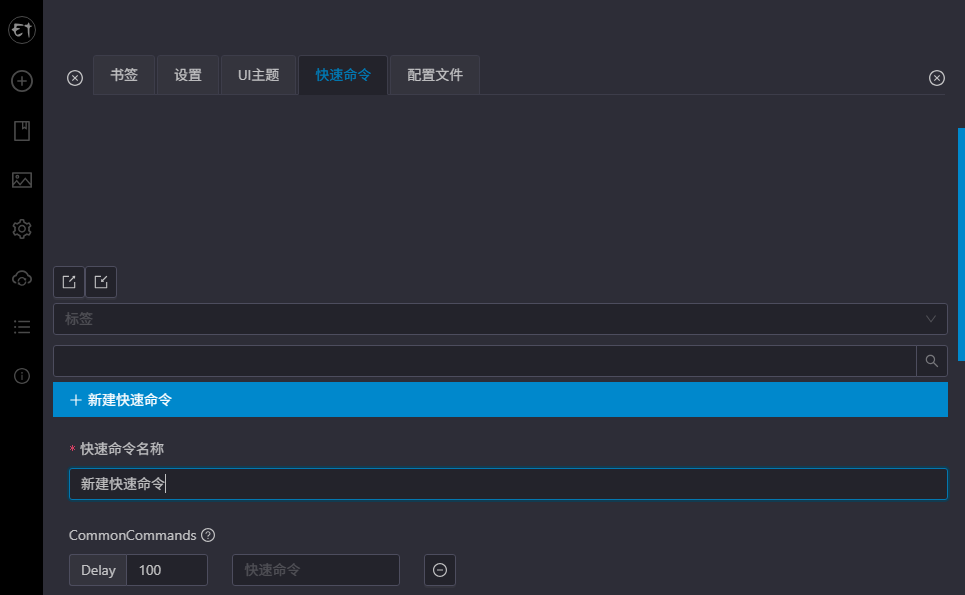This screenshot has height=595, width=965.
Task: Open the session list sidebar icon
Action: [21, 327]
